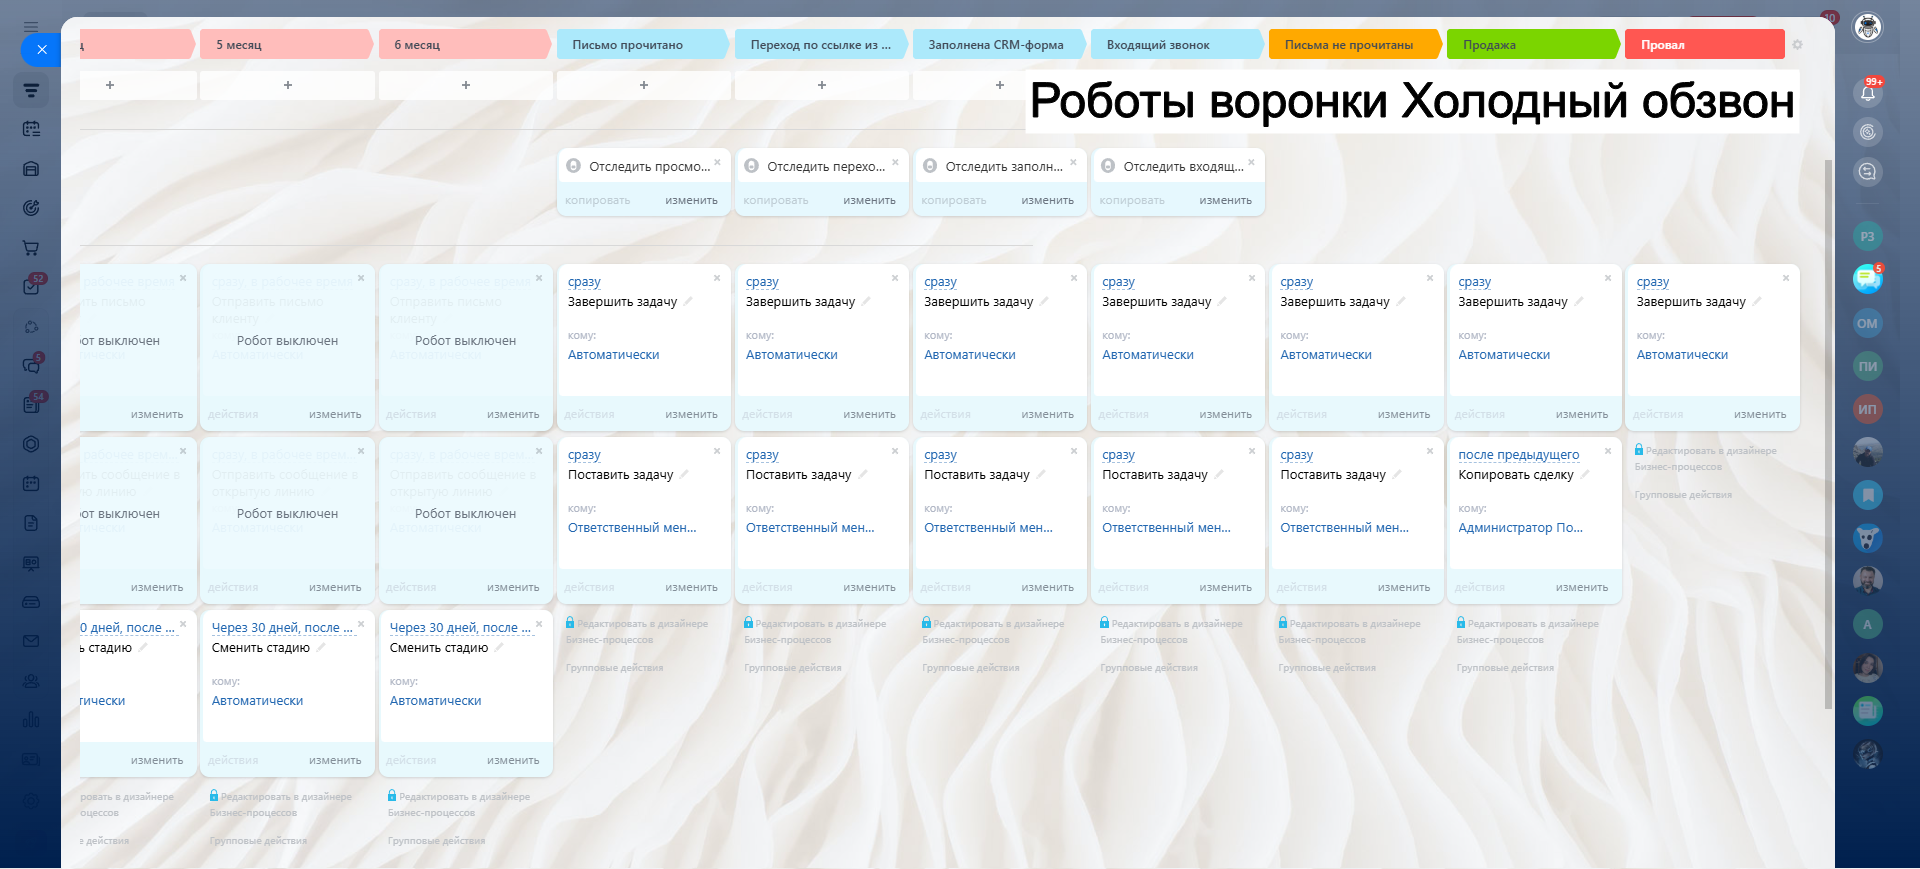Image resolution: width=1920 pixels, height=869 pixels.
Task: Open the chat bubble with 5 badge
Action: (1866, 279)
